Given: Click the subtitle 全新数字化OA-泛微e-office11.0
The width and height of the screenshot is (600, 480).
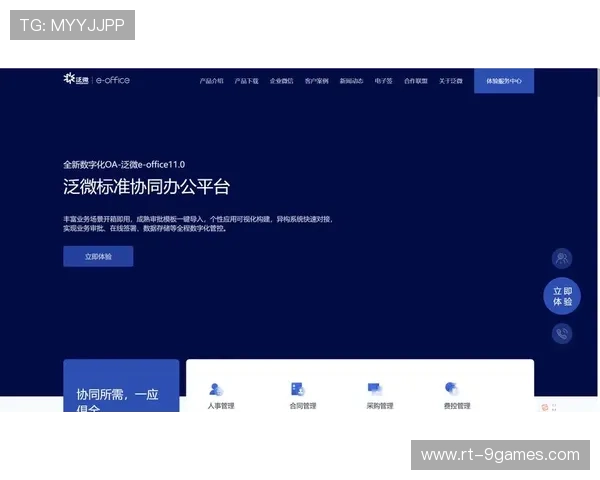Looking at the screenshot, I should pos(124,165).
